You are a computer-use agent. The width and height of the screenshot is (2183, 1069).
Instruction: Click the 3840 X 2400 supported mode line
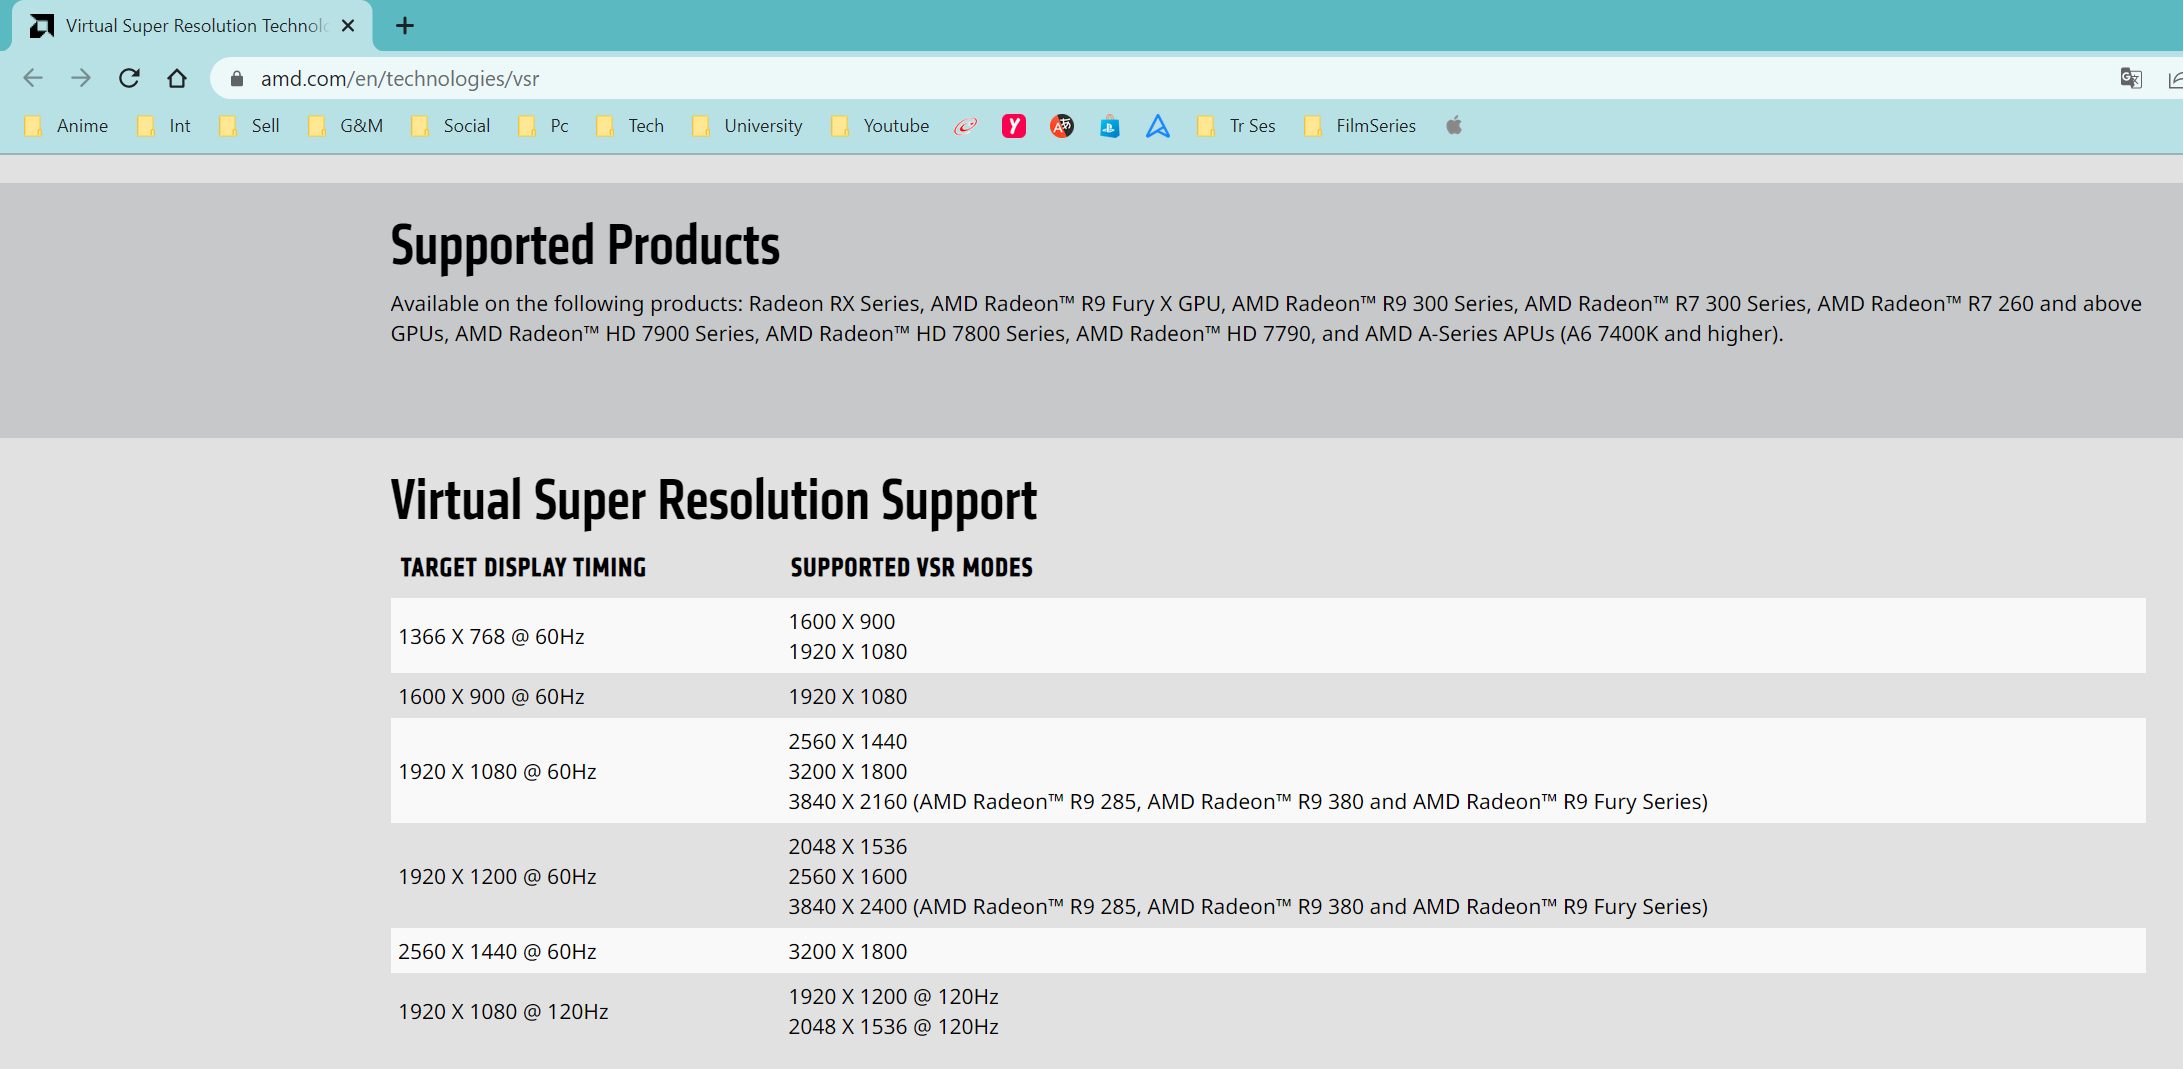(1248, 907)
